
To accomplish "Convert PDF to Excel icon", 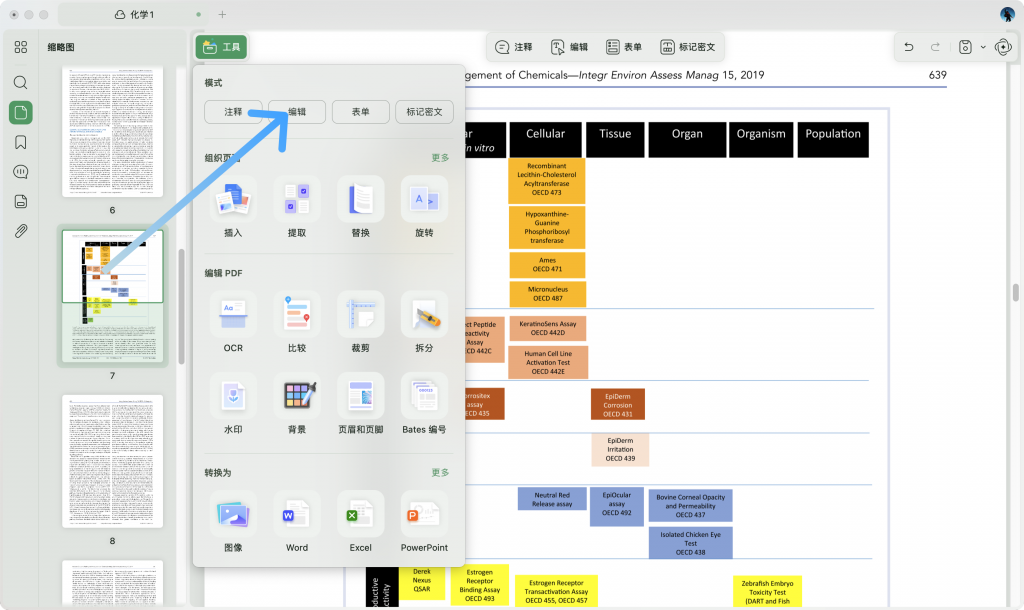I will pos(361,515).
